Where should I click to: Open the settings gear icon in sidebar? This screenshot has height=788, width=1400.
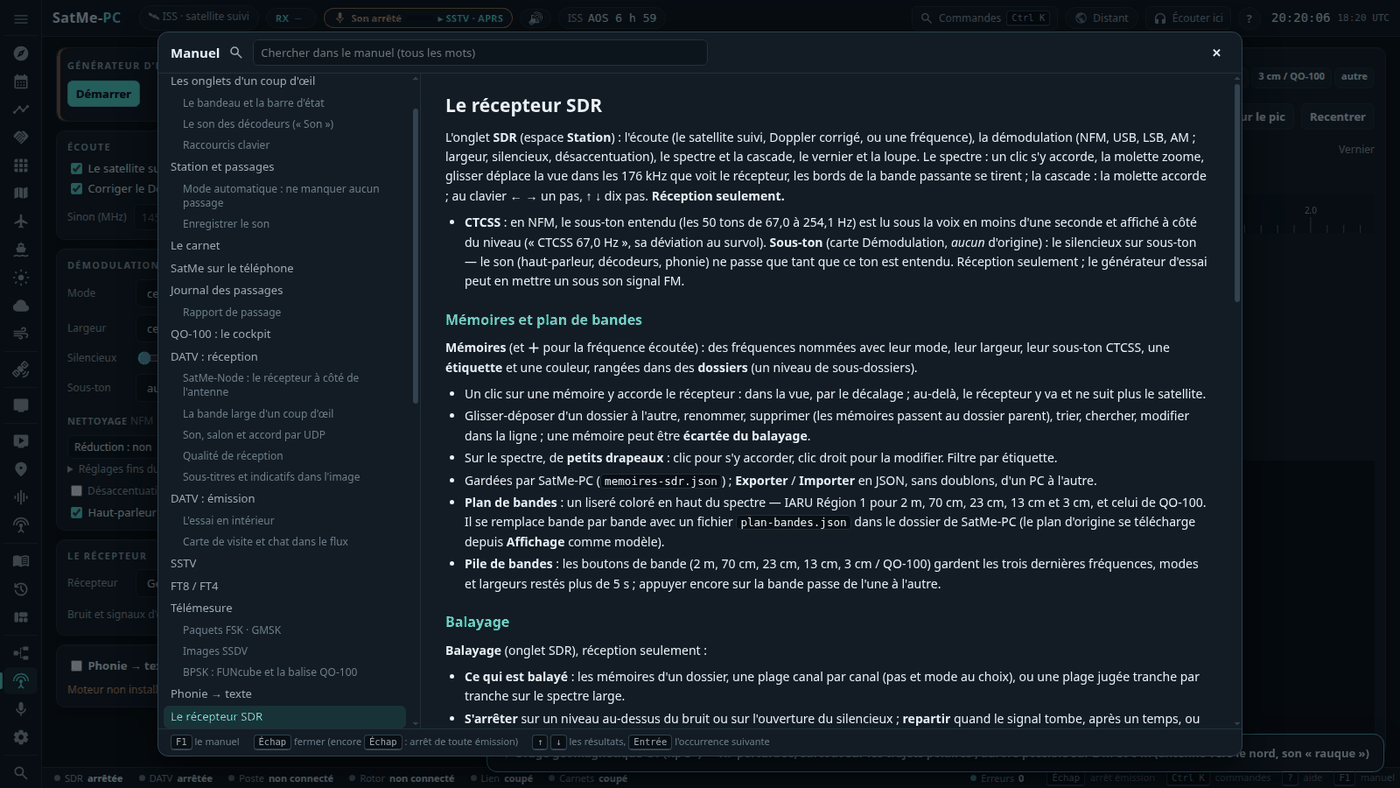click(x=21, y=737)
